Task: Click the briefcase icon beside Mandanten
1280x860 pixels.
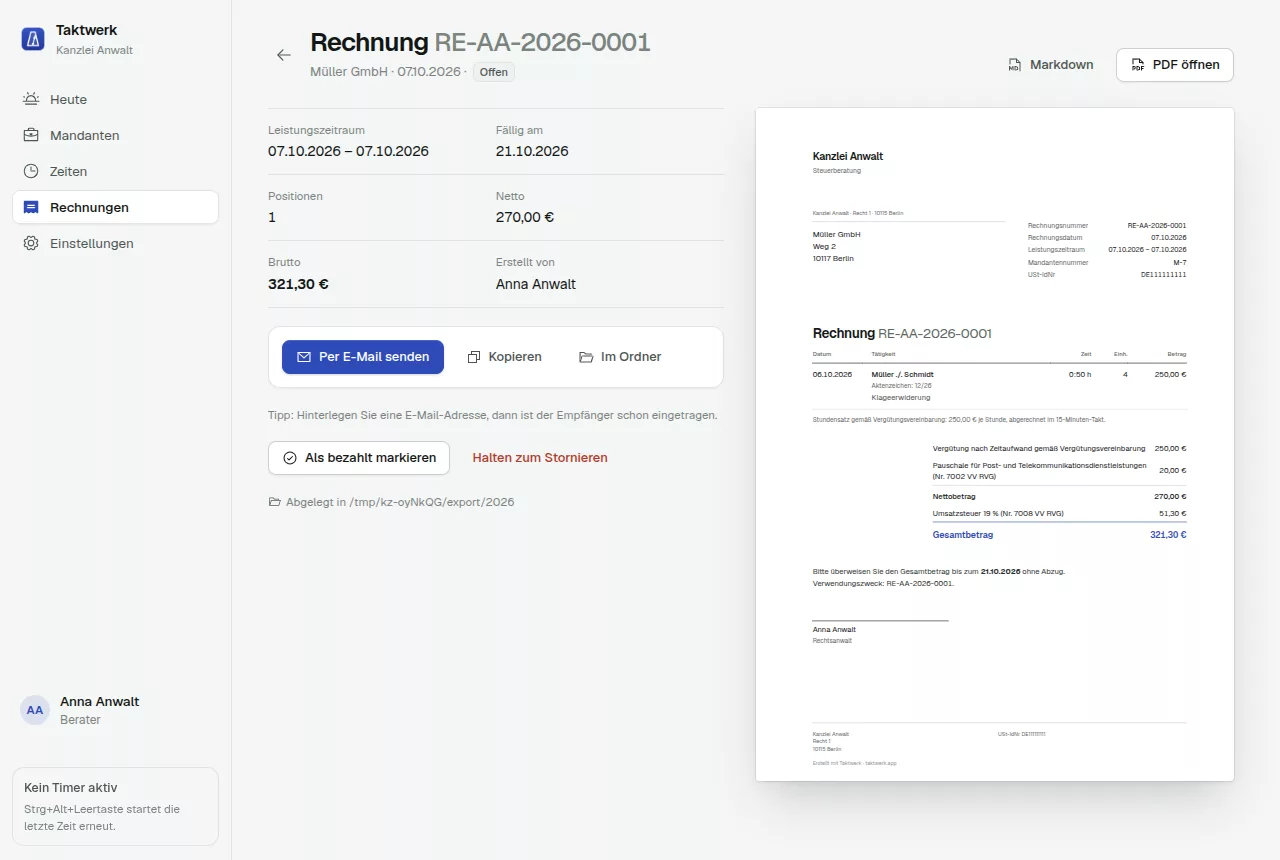Action: tap(31, 135)
